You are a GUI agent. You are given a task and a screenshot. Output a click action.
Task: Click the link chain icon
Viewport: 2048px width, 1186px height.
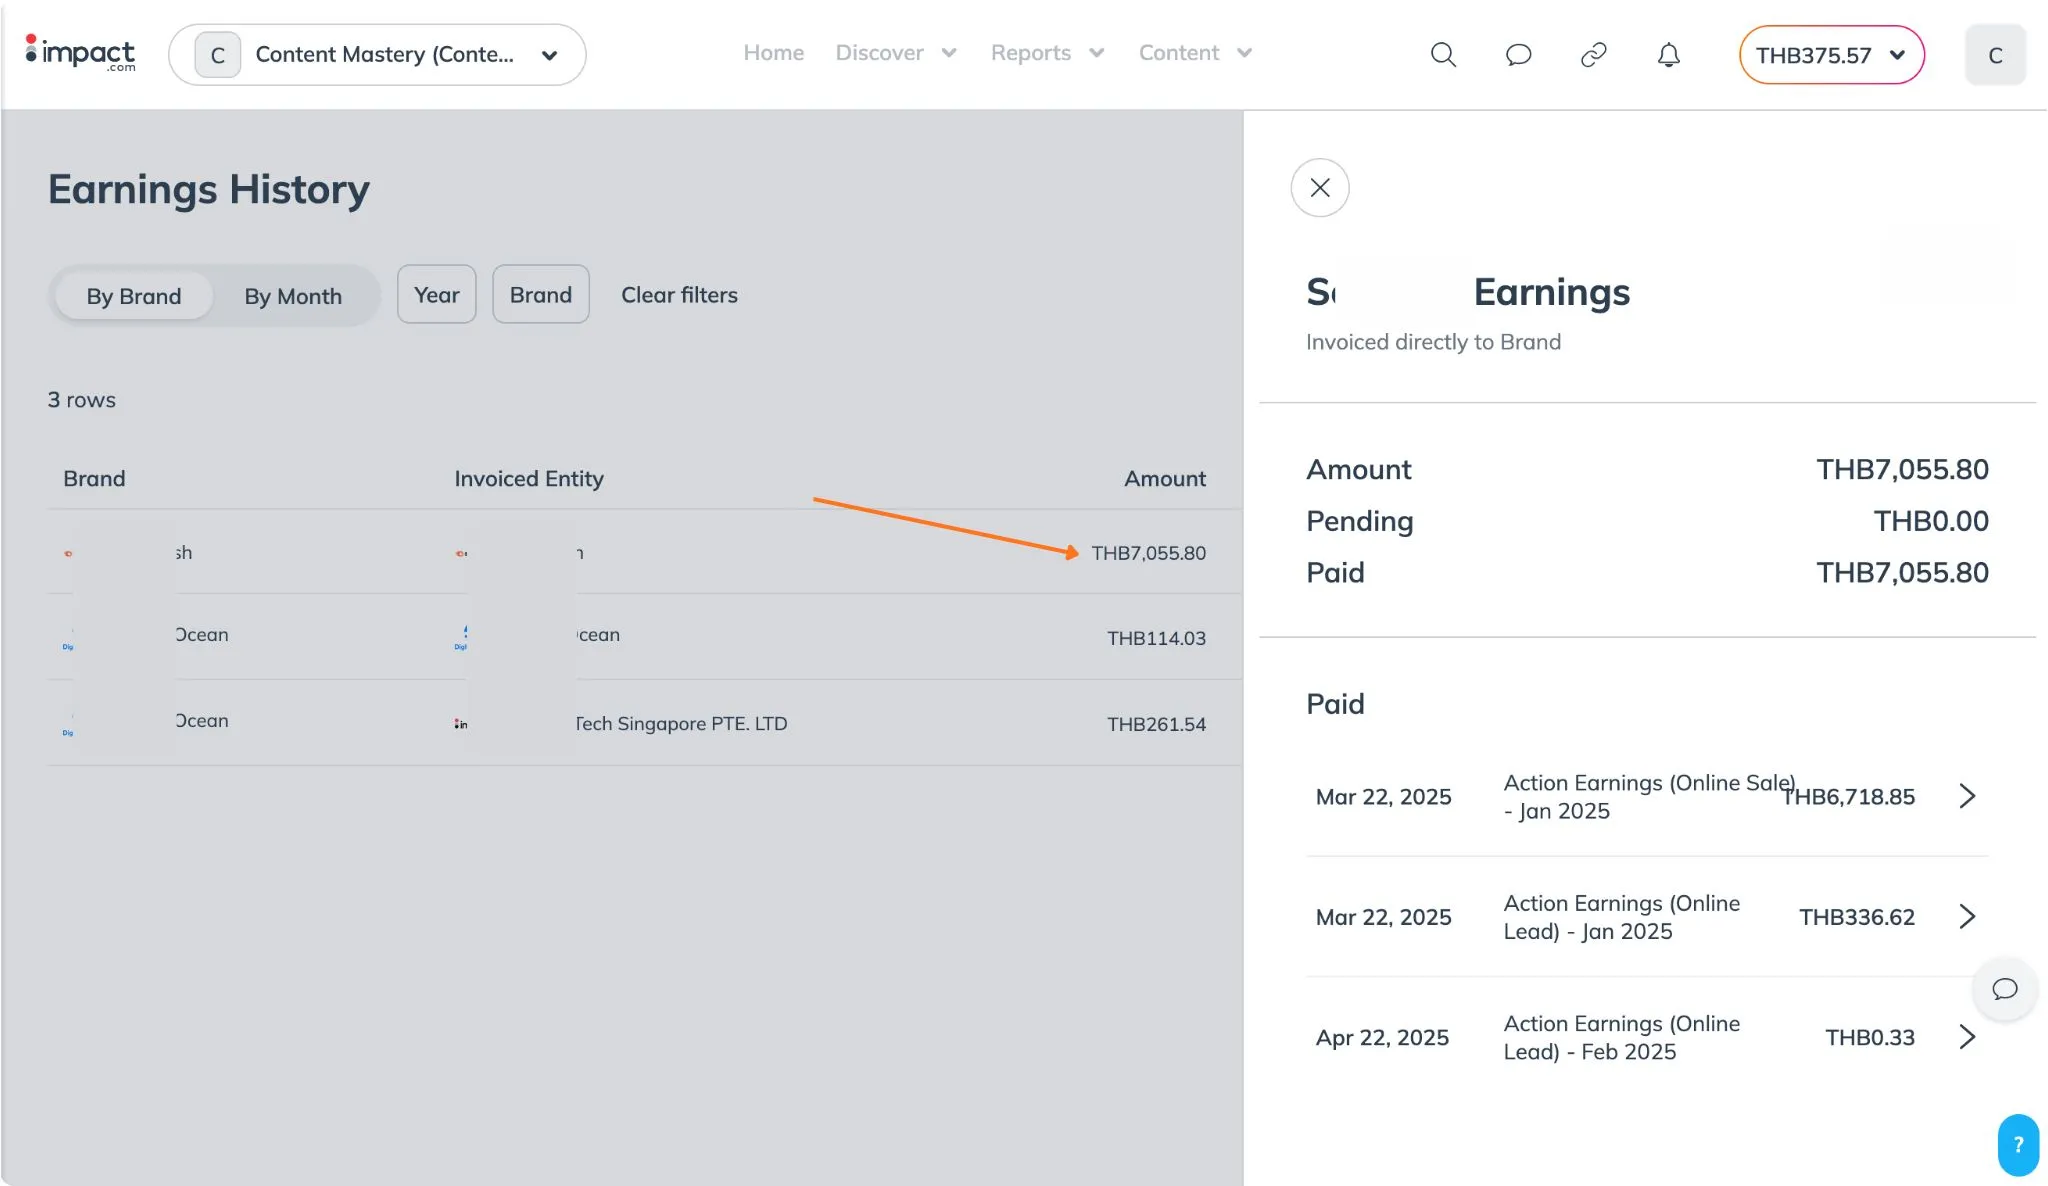[x=1593, y=54]
